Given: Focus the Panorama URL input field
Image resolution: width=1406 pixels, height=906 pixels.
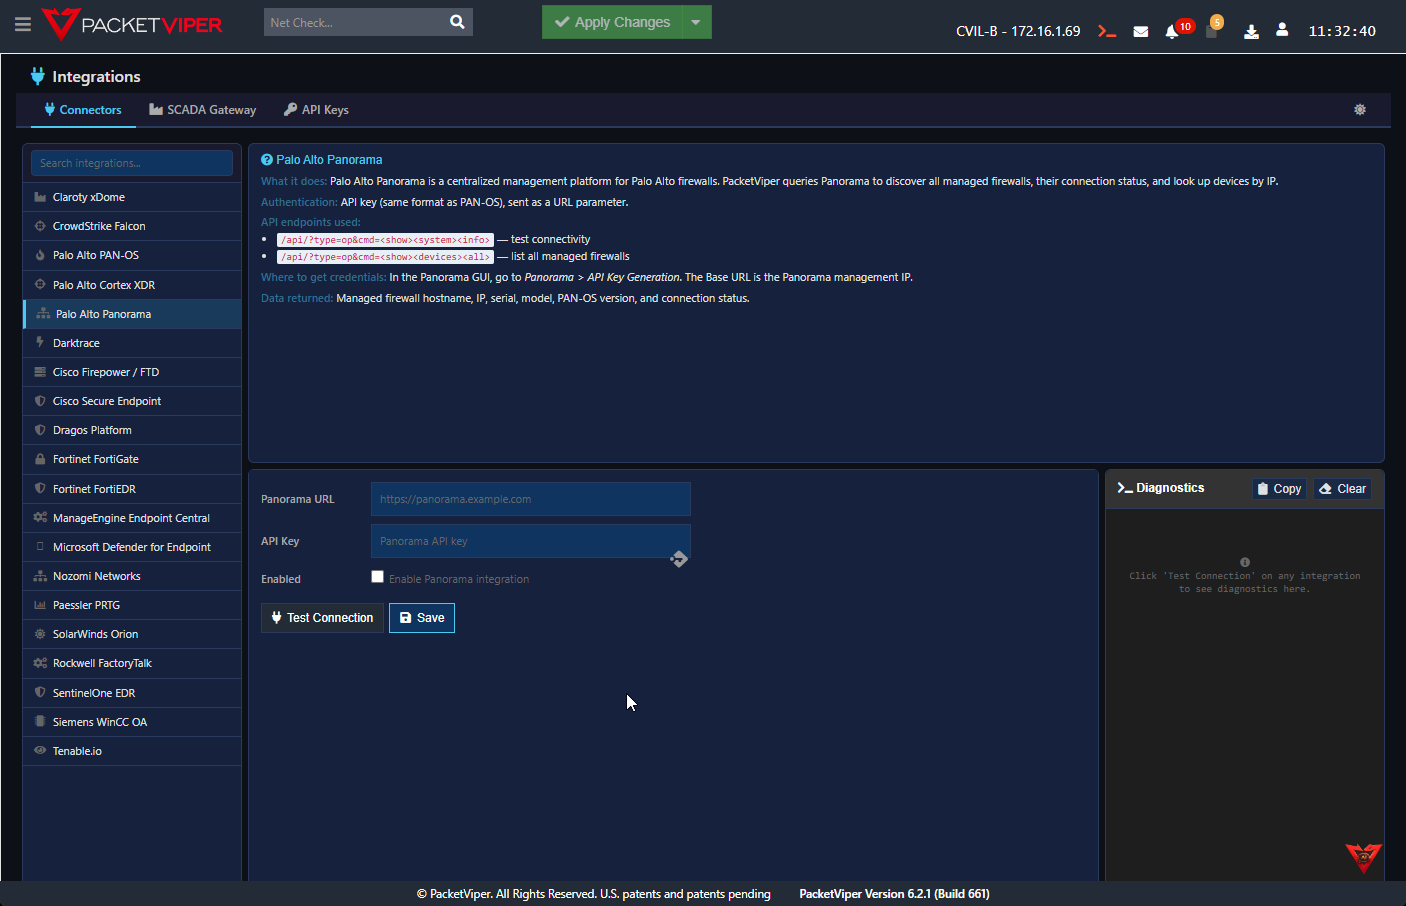Looking at the screenshot, I should click(530, 499).
